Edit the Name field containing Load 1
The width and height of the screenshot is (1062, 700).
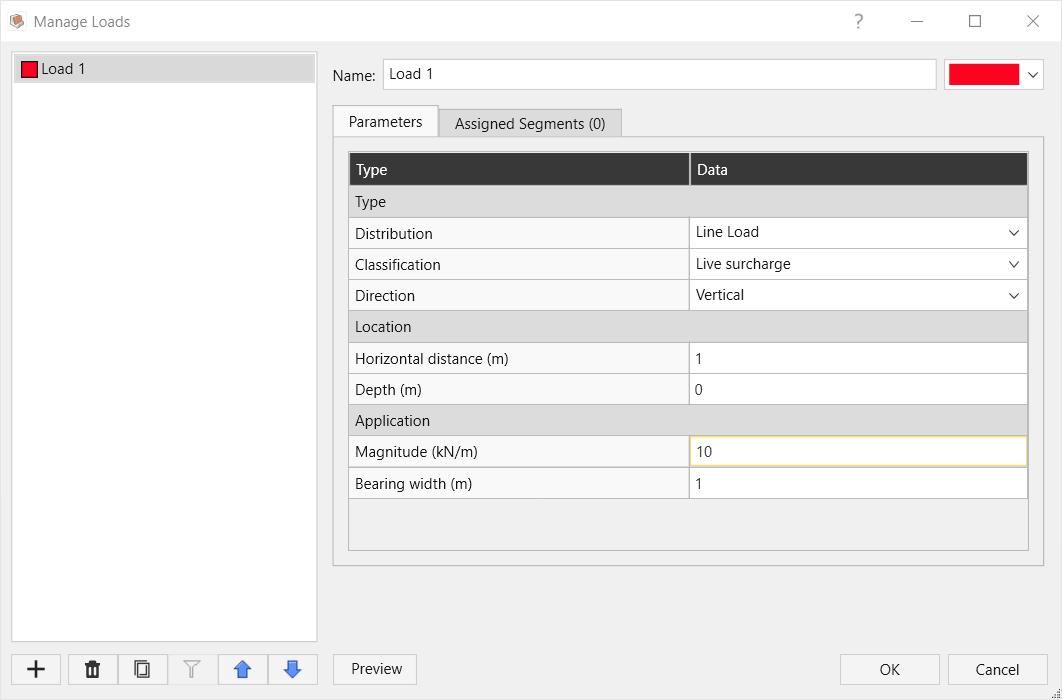660,74
